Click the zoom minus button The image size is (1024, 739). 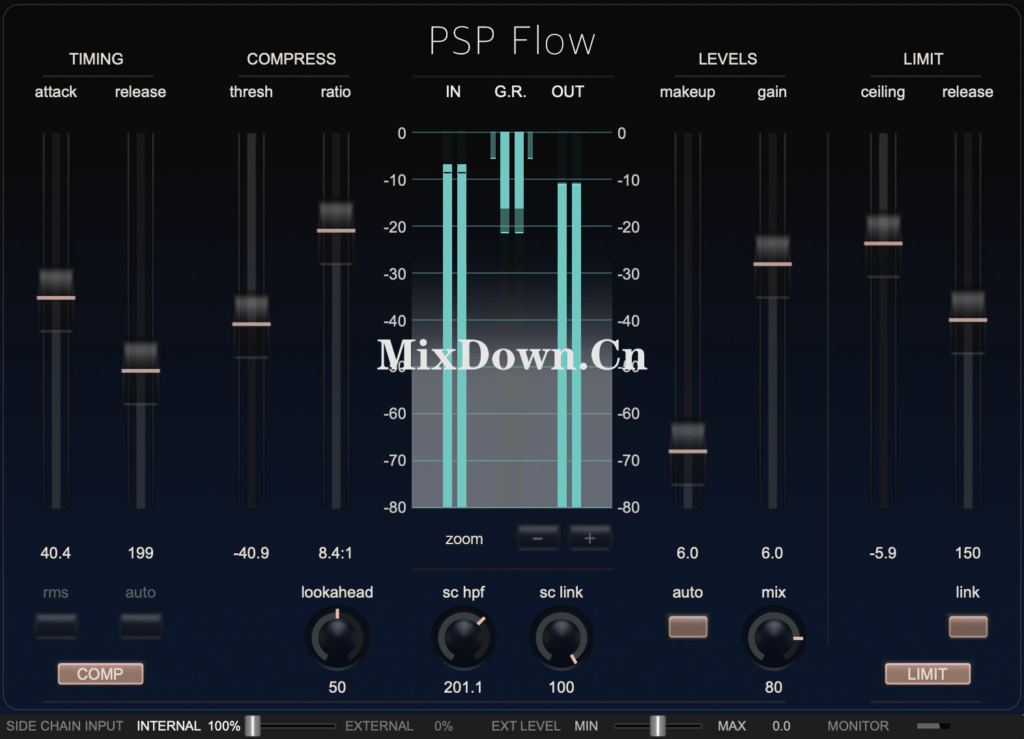click(x=537, y=539)
